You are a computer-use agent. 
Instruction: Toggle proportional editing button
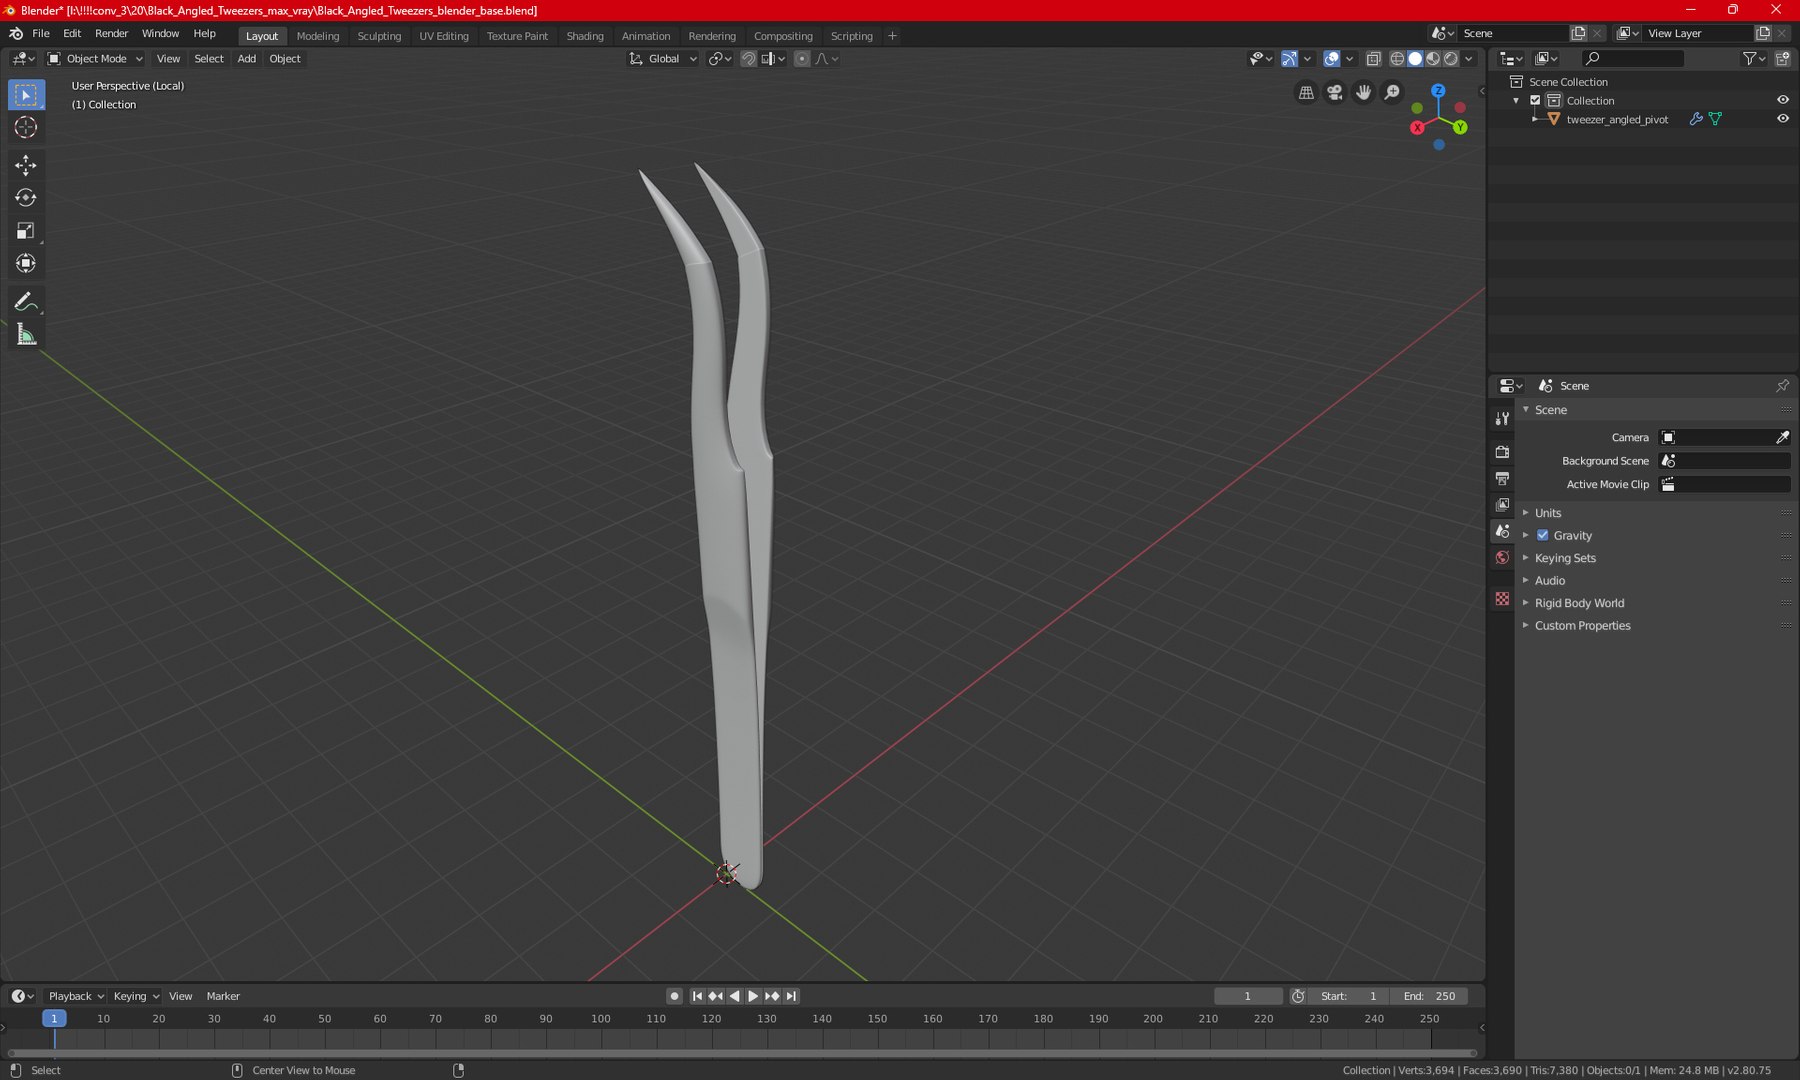(x=802, y=59)
